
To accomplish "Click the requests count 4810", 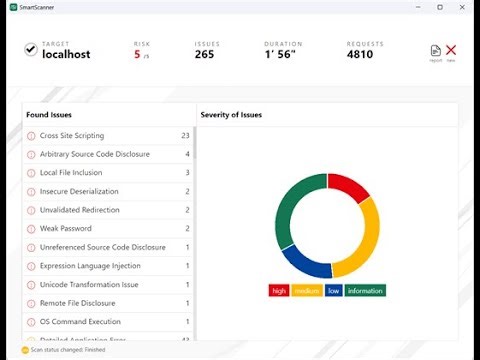I will click(360, 54).
